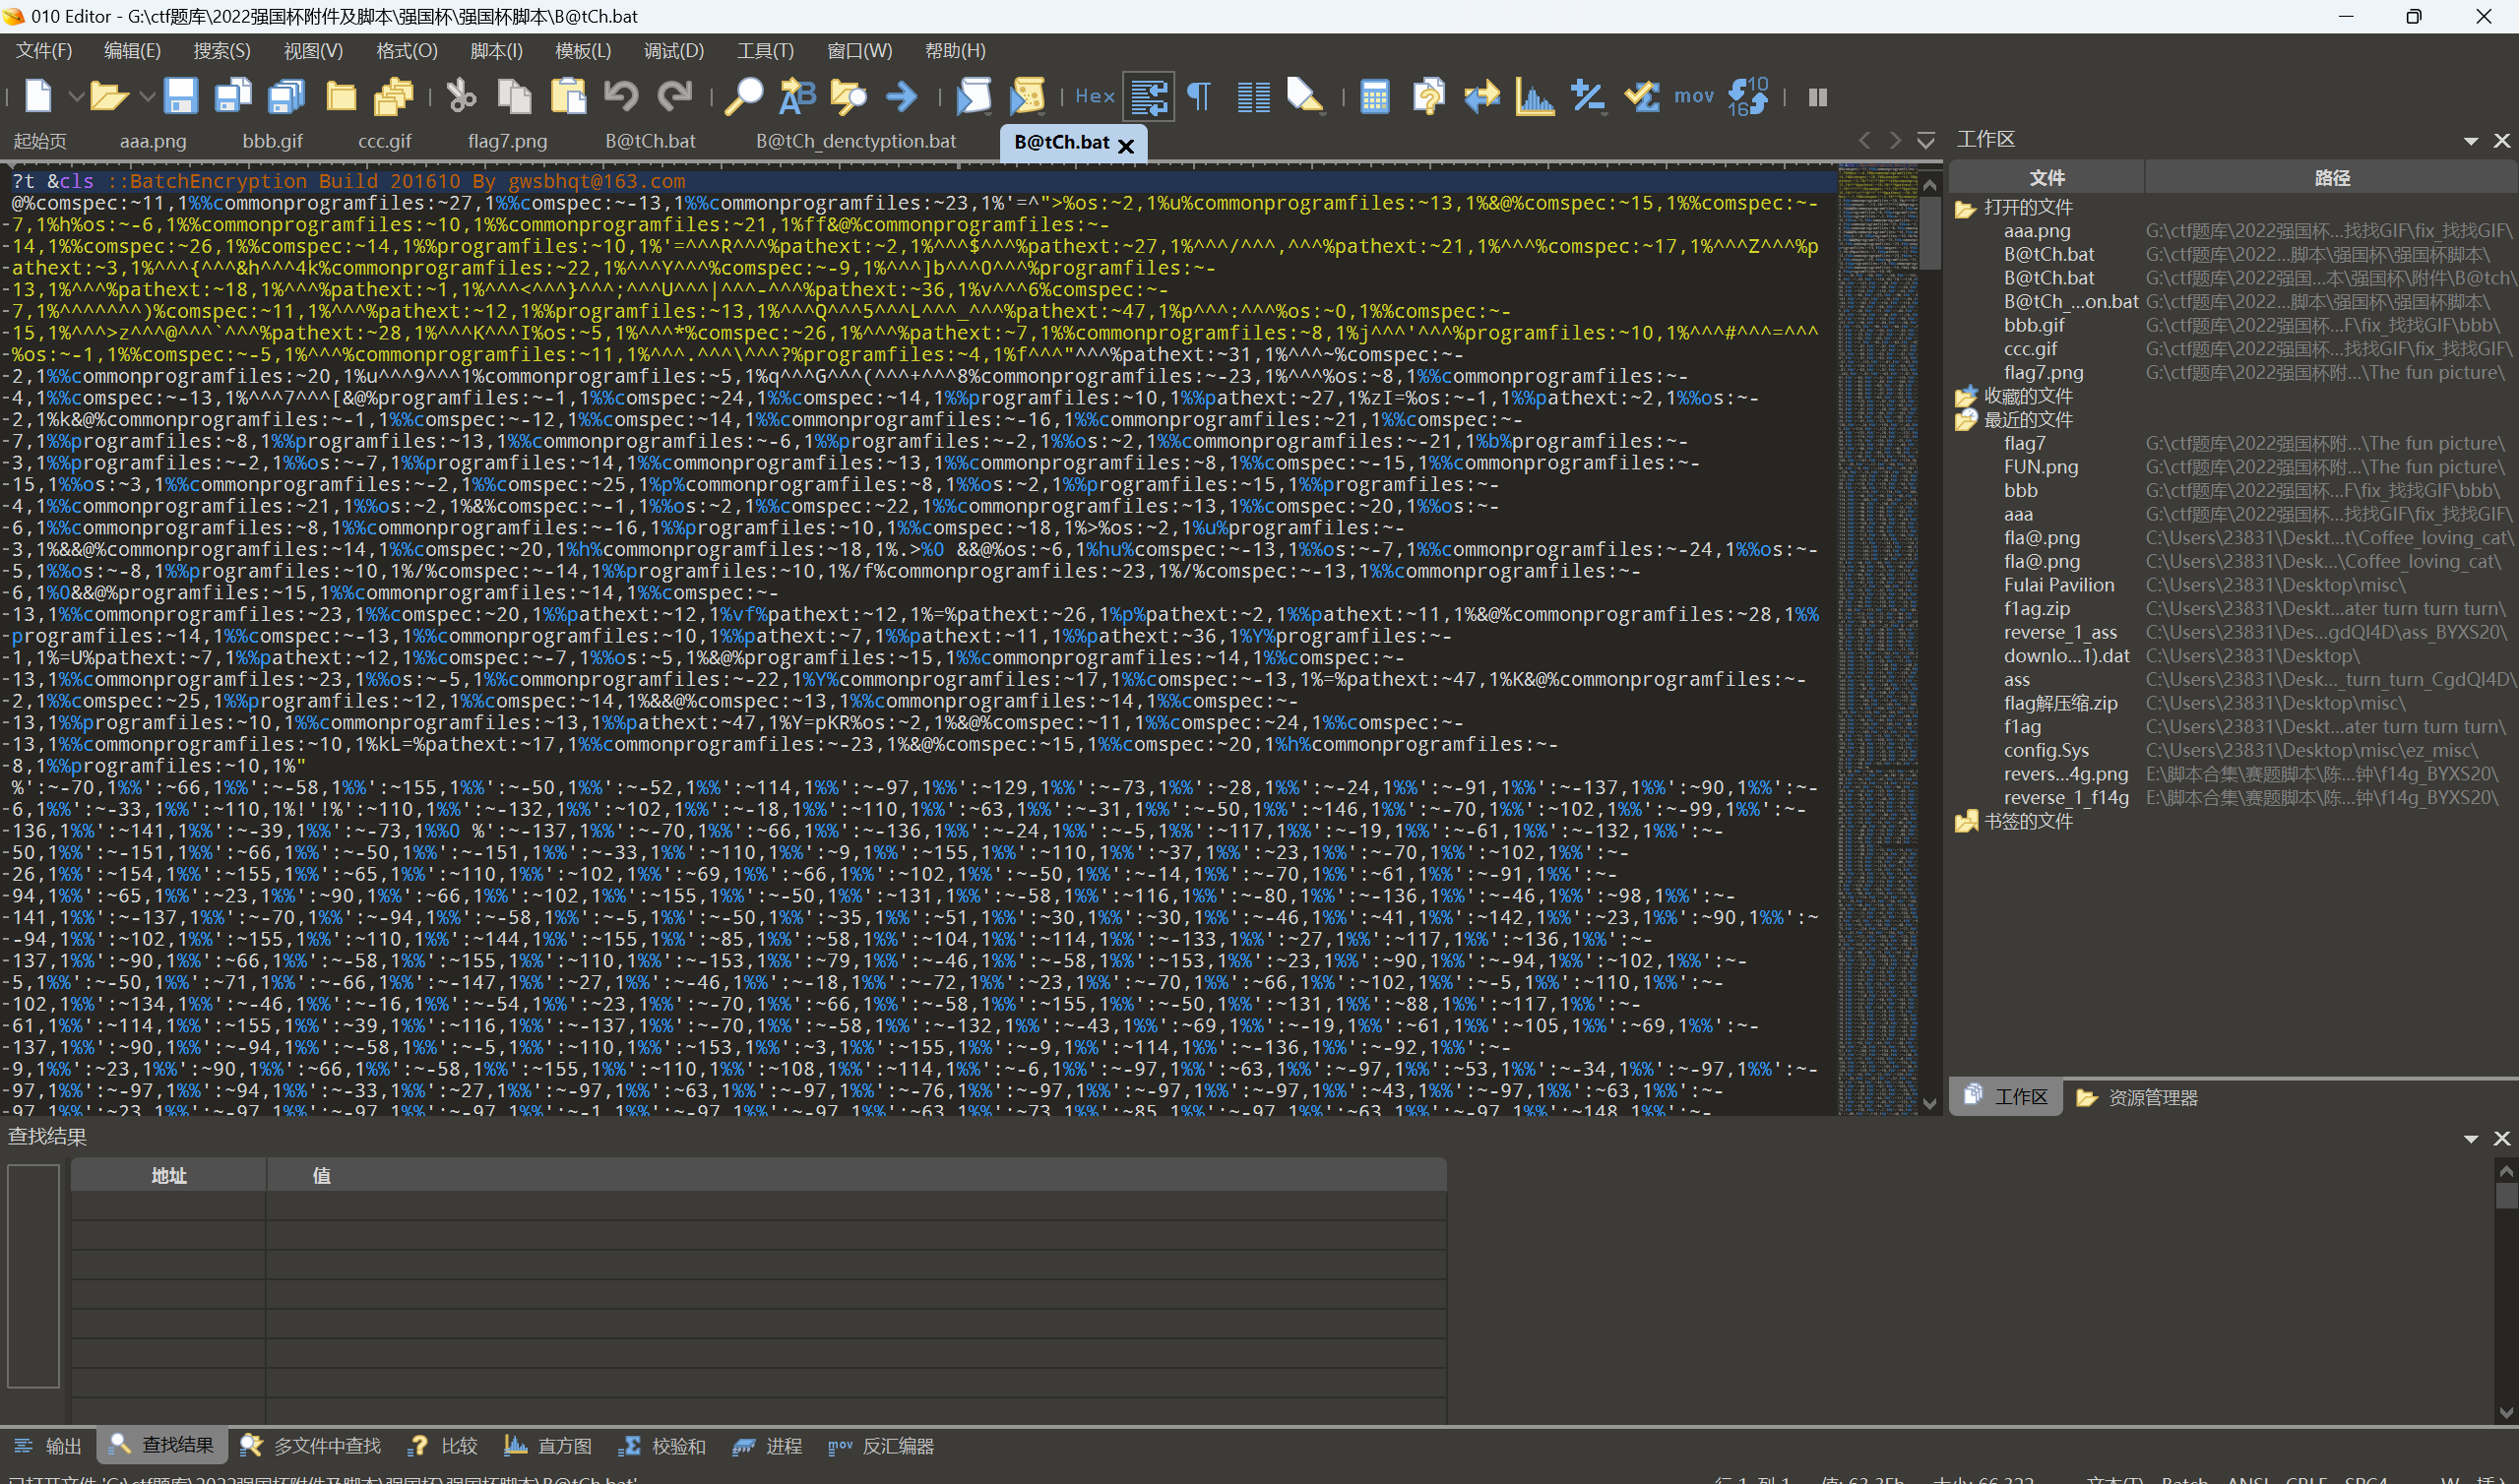Click the highlight marker icon
2519x1484 pixels.
pos(1305,96)
